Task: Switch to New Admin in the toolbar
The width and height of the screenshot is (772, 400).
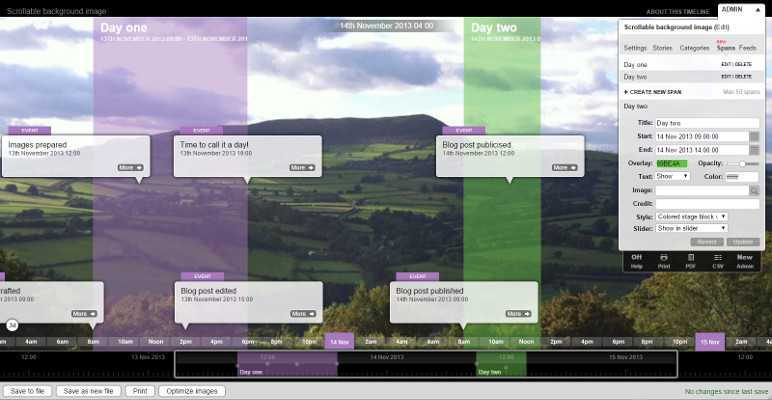Action: [744, 261]
